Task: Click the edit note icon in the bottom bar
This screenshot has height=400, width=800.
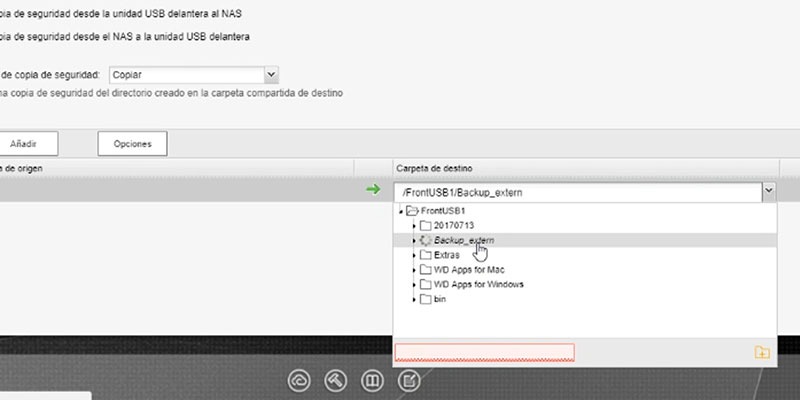Action: pyautogui.click(x=409, y=381)
